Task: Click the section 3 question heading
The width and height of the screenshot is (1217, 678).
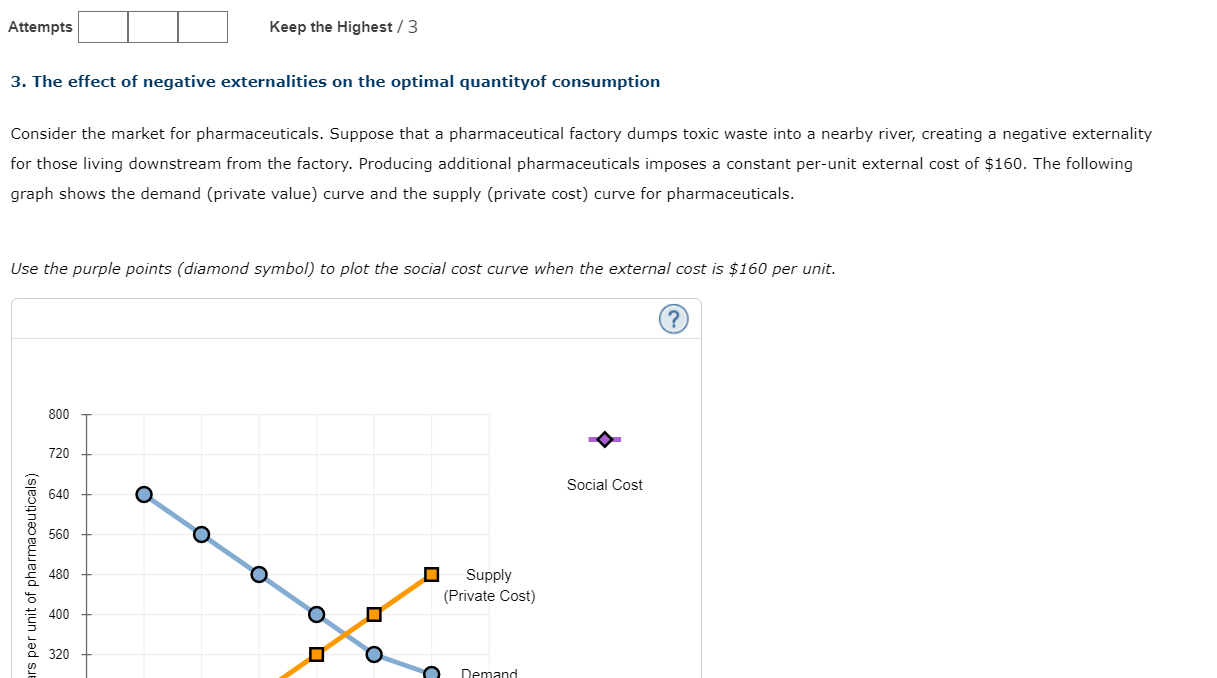Action: click(334, 81)
